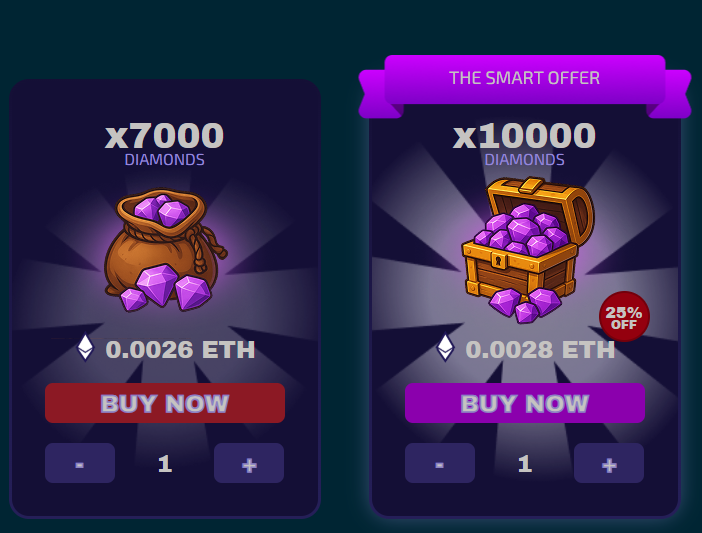This screenshot has width=702, height=533.
Task: Increase quantity of the x7000 diamonds pack
Action: coord(249,463)
